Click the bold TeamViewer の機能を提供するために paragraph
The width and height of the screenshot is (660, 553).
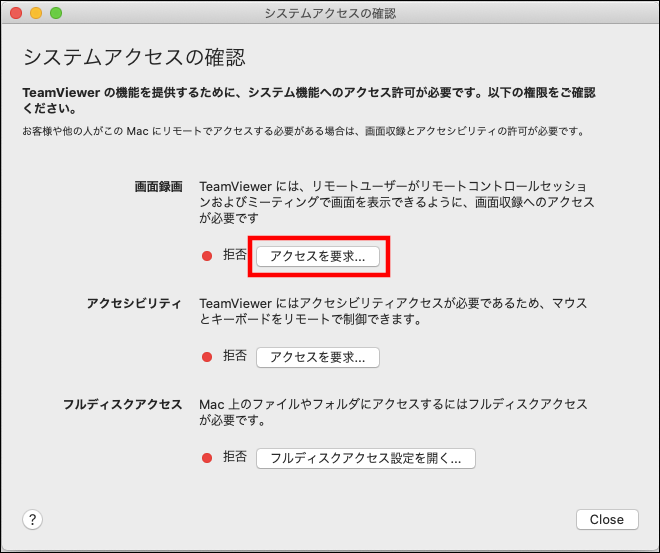pos(309,100)
